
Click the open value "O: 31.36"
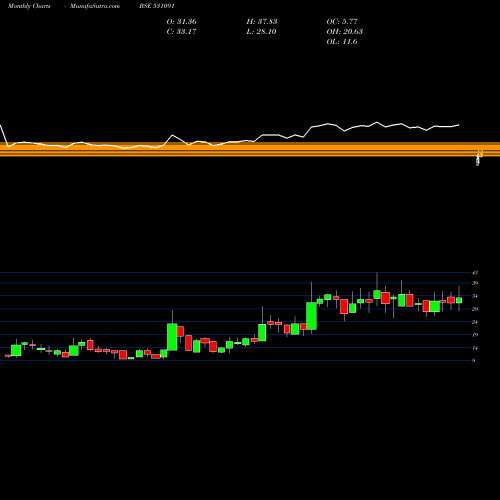[181, 22]
